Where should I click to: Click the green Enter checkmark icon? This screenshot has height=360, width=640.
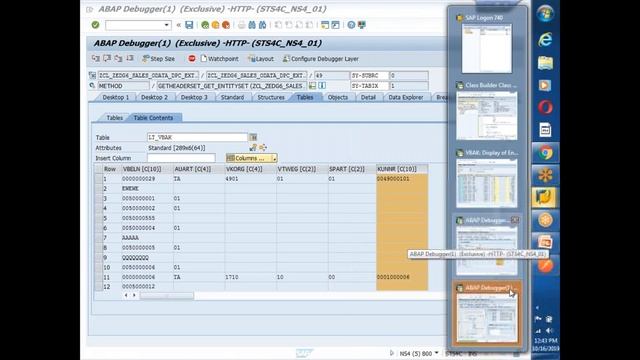click(96, 25)
